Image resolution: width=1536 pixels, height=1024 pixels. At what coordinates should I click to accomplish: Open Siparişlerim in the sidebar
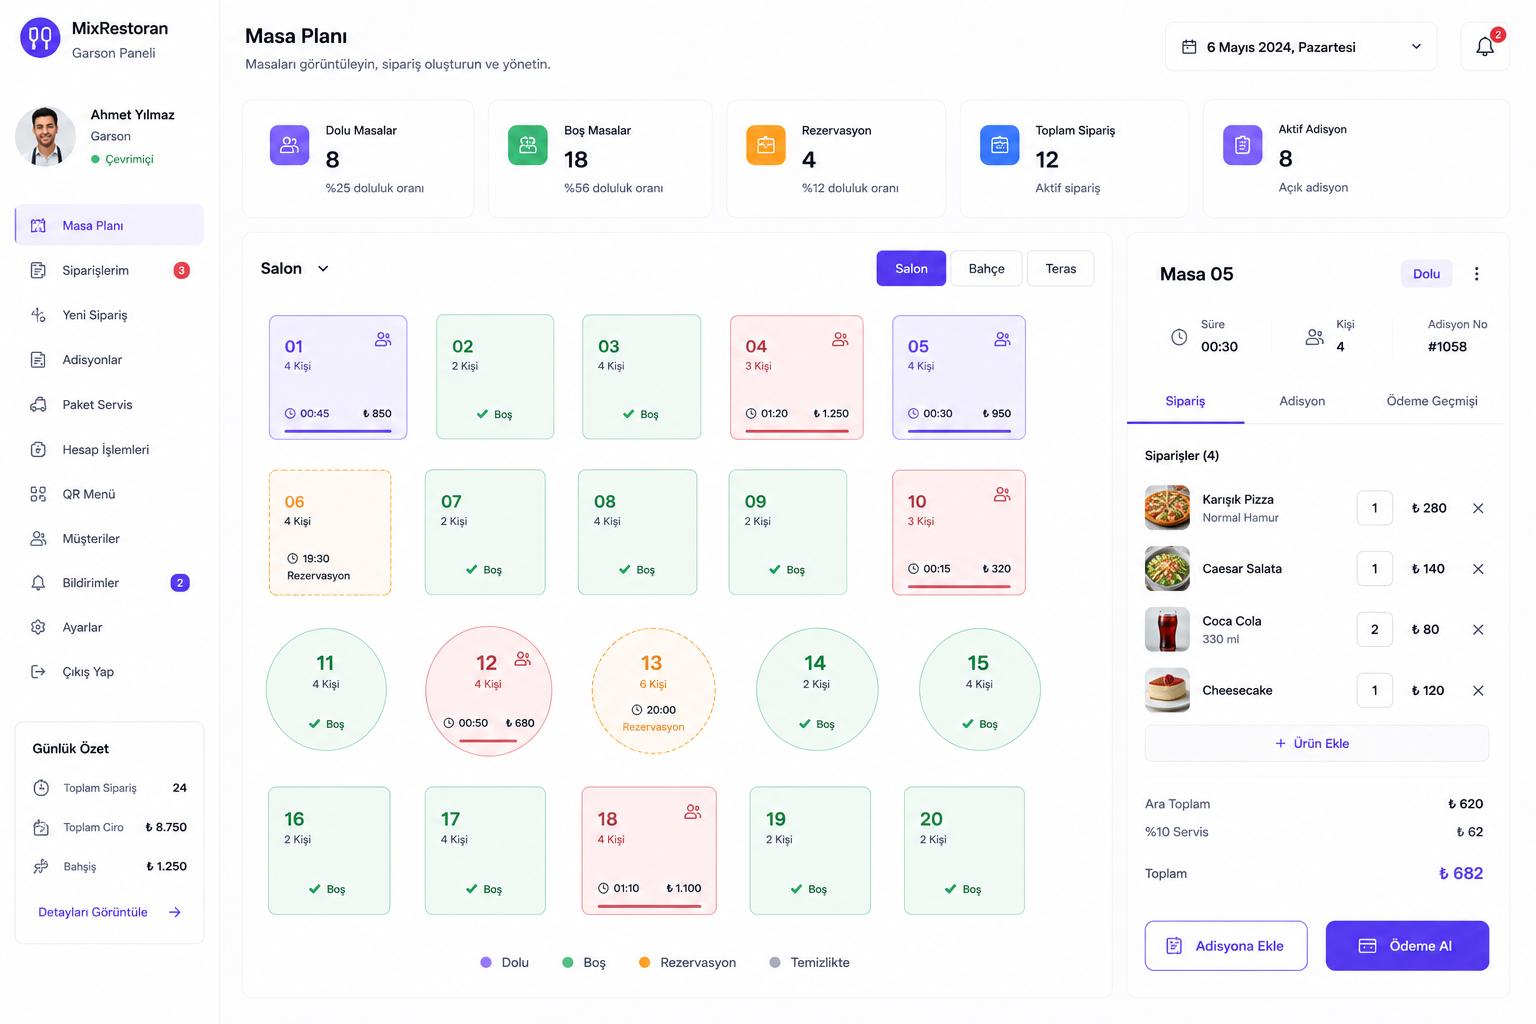tap(110, 270)
